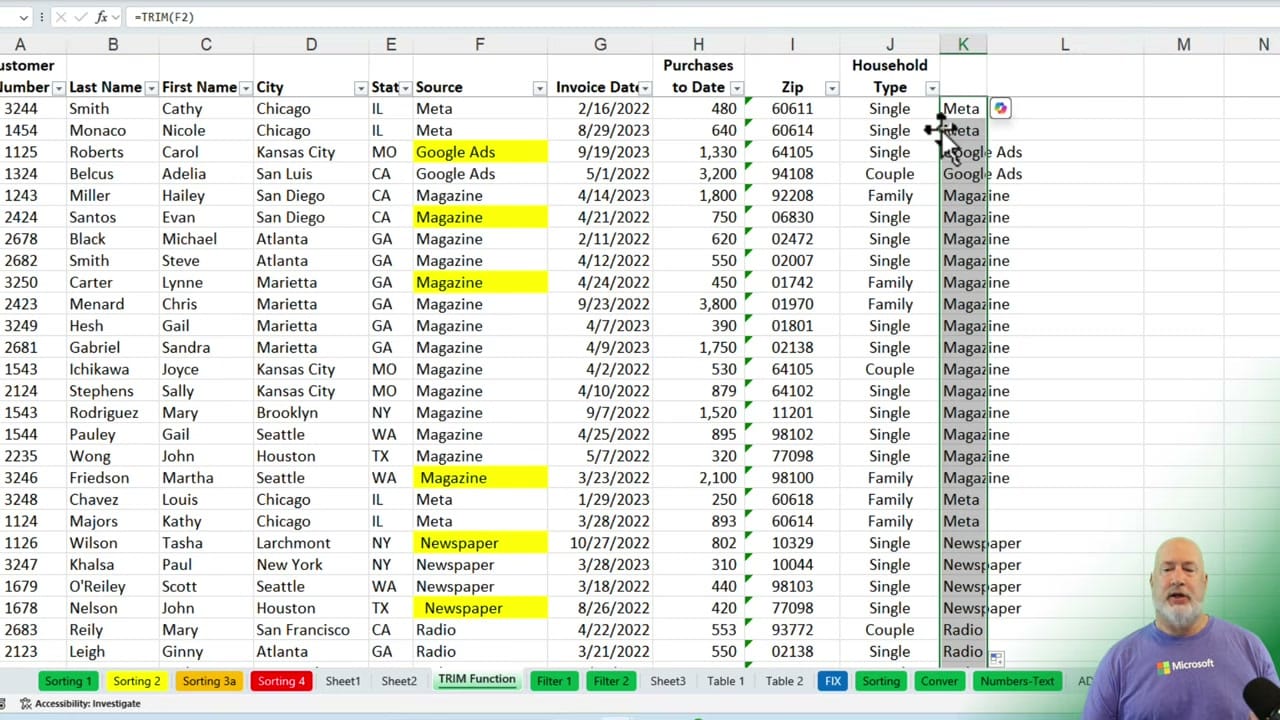
Task: Open the Name Box dropdown arrow
Action: [x=23, y=16]
